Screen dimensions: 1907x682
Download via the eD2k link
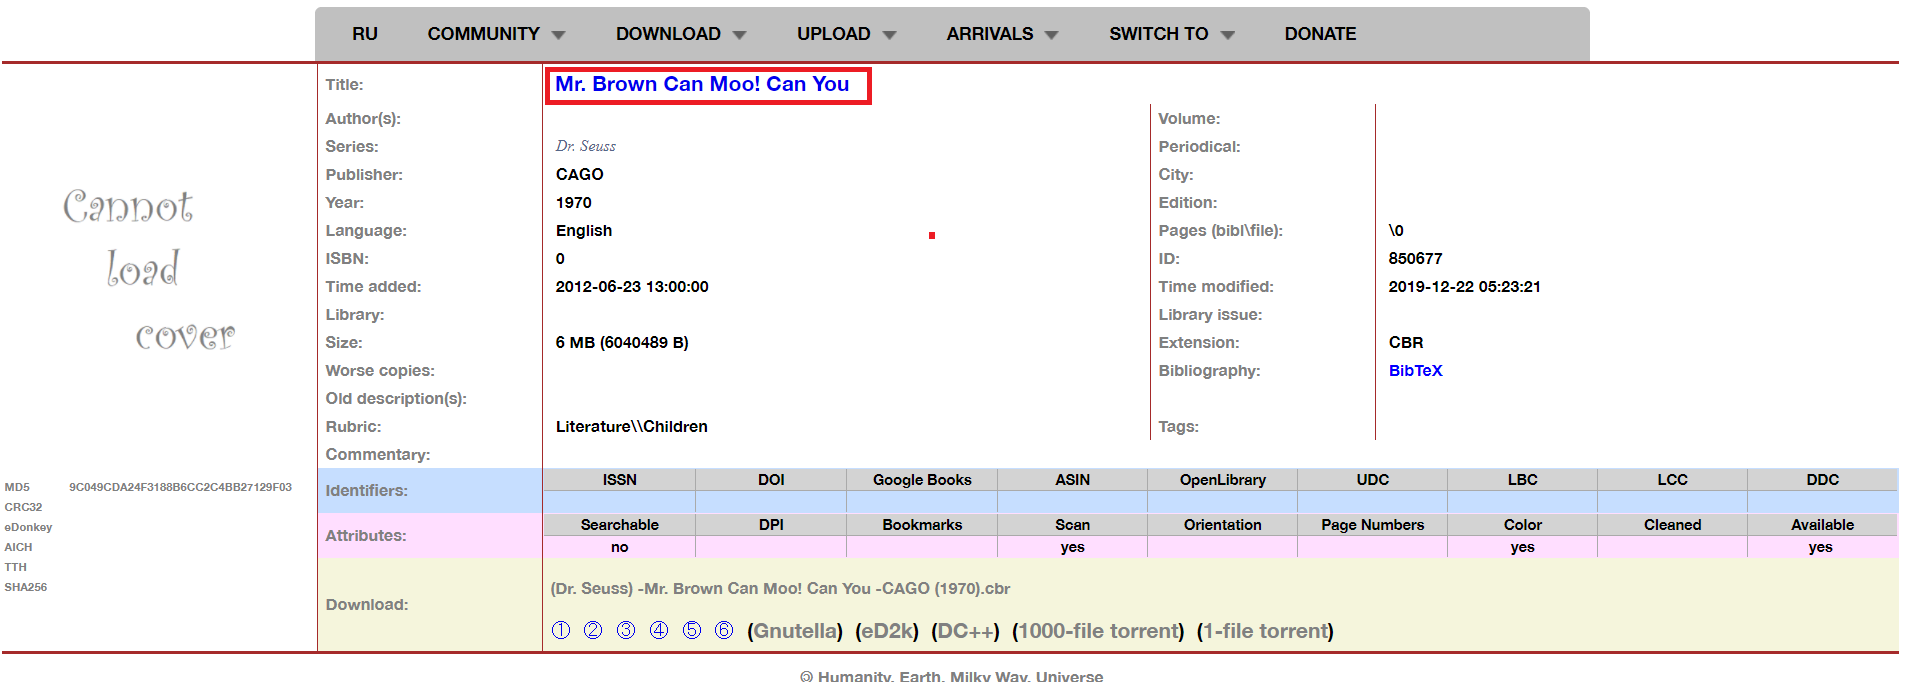pyautogui.click(x=887, y=631)
